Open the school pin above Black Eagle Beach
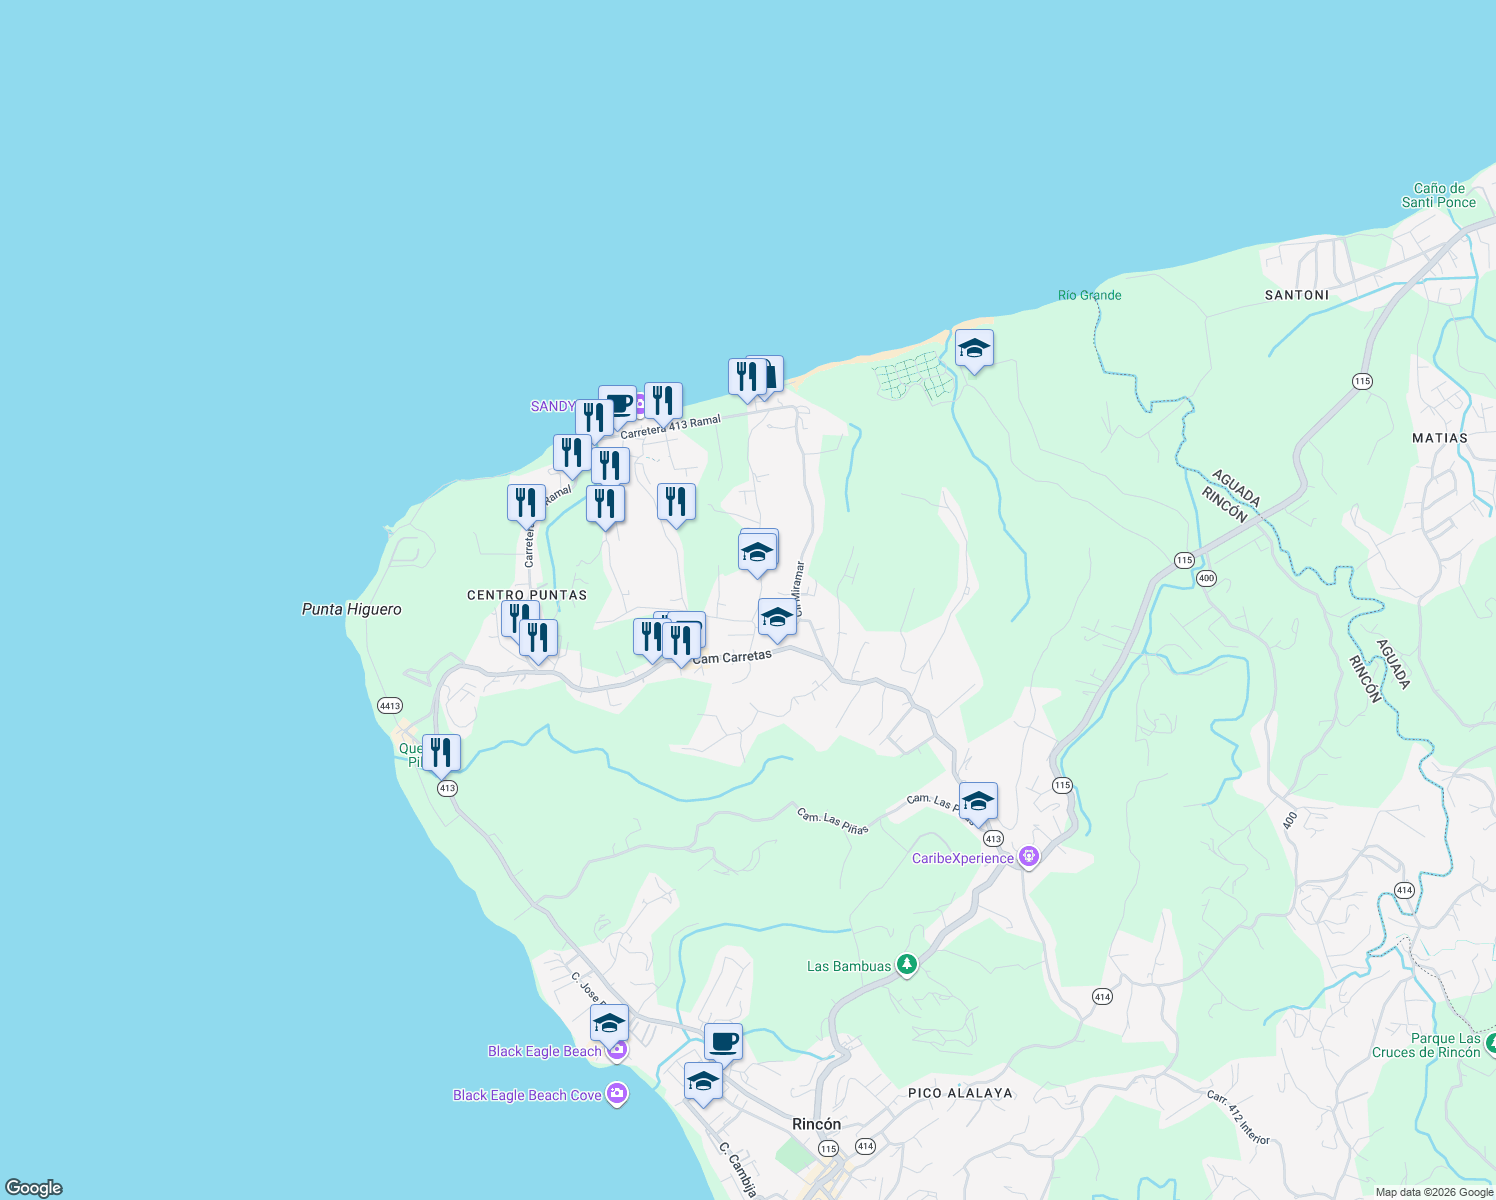 608,1023
